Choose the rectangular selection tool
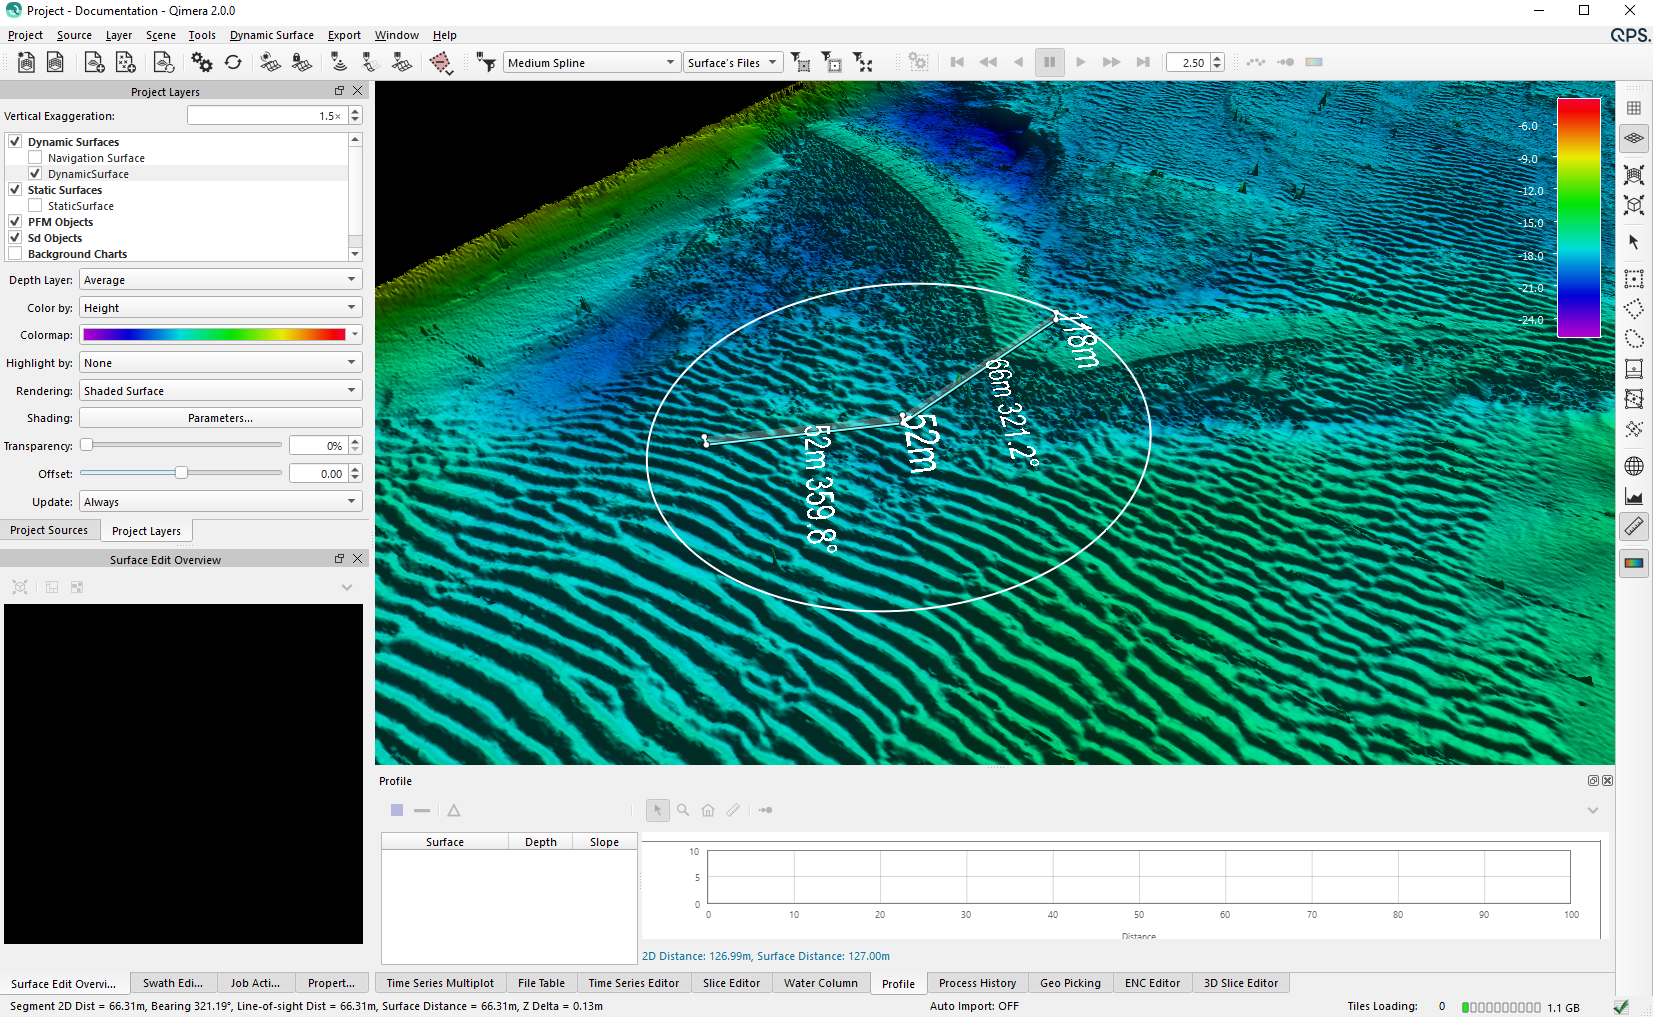The height and width of the screenshot is (1017, 1653). 1634,279
